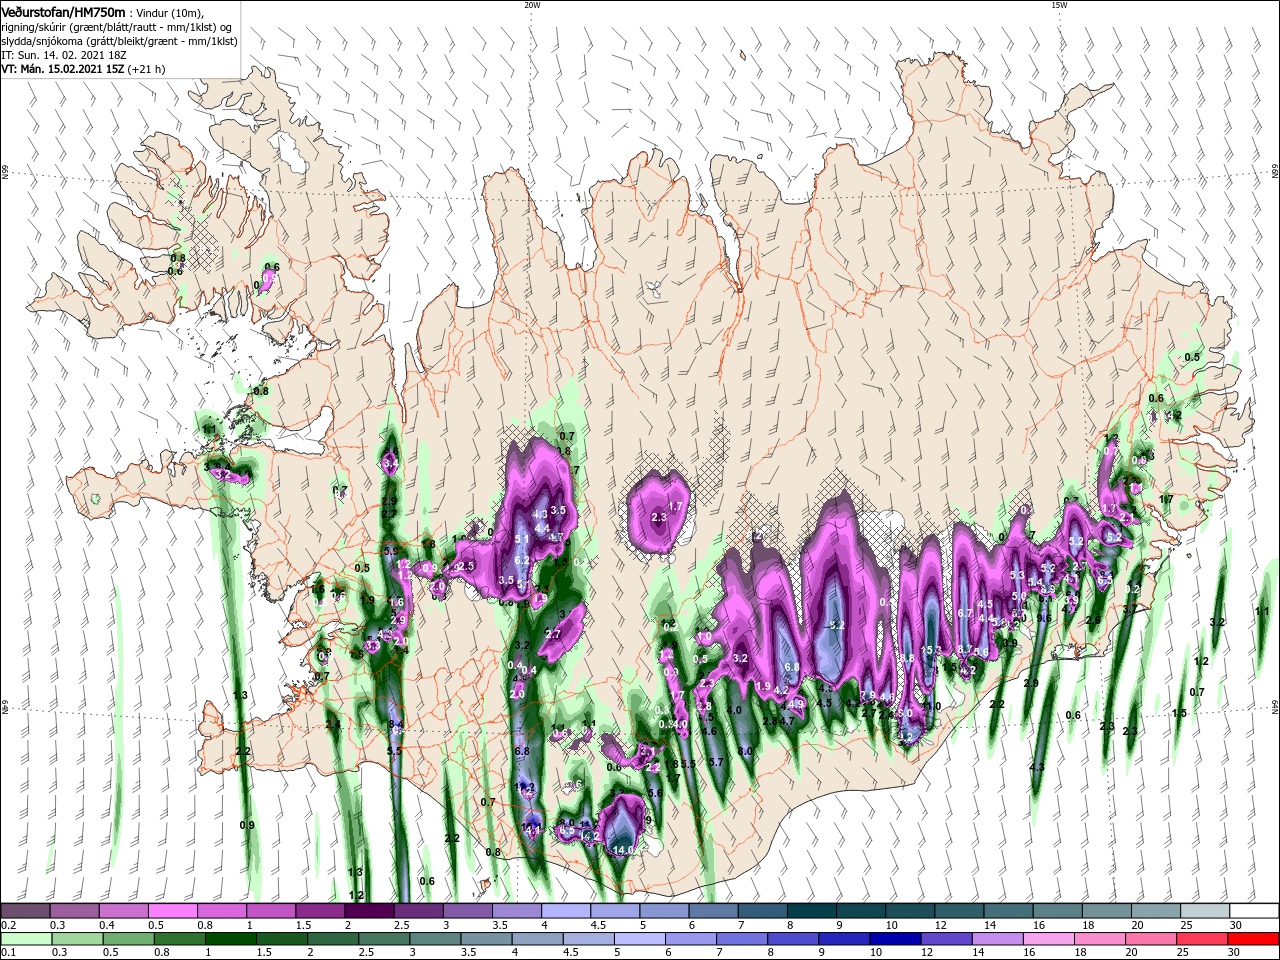Select the 25 swatch on the rain scale
Screen dimensions: 1280x960
tap(1203, 939)
